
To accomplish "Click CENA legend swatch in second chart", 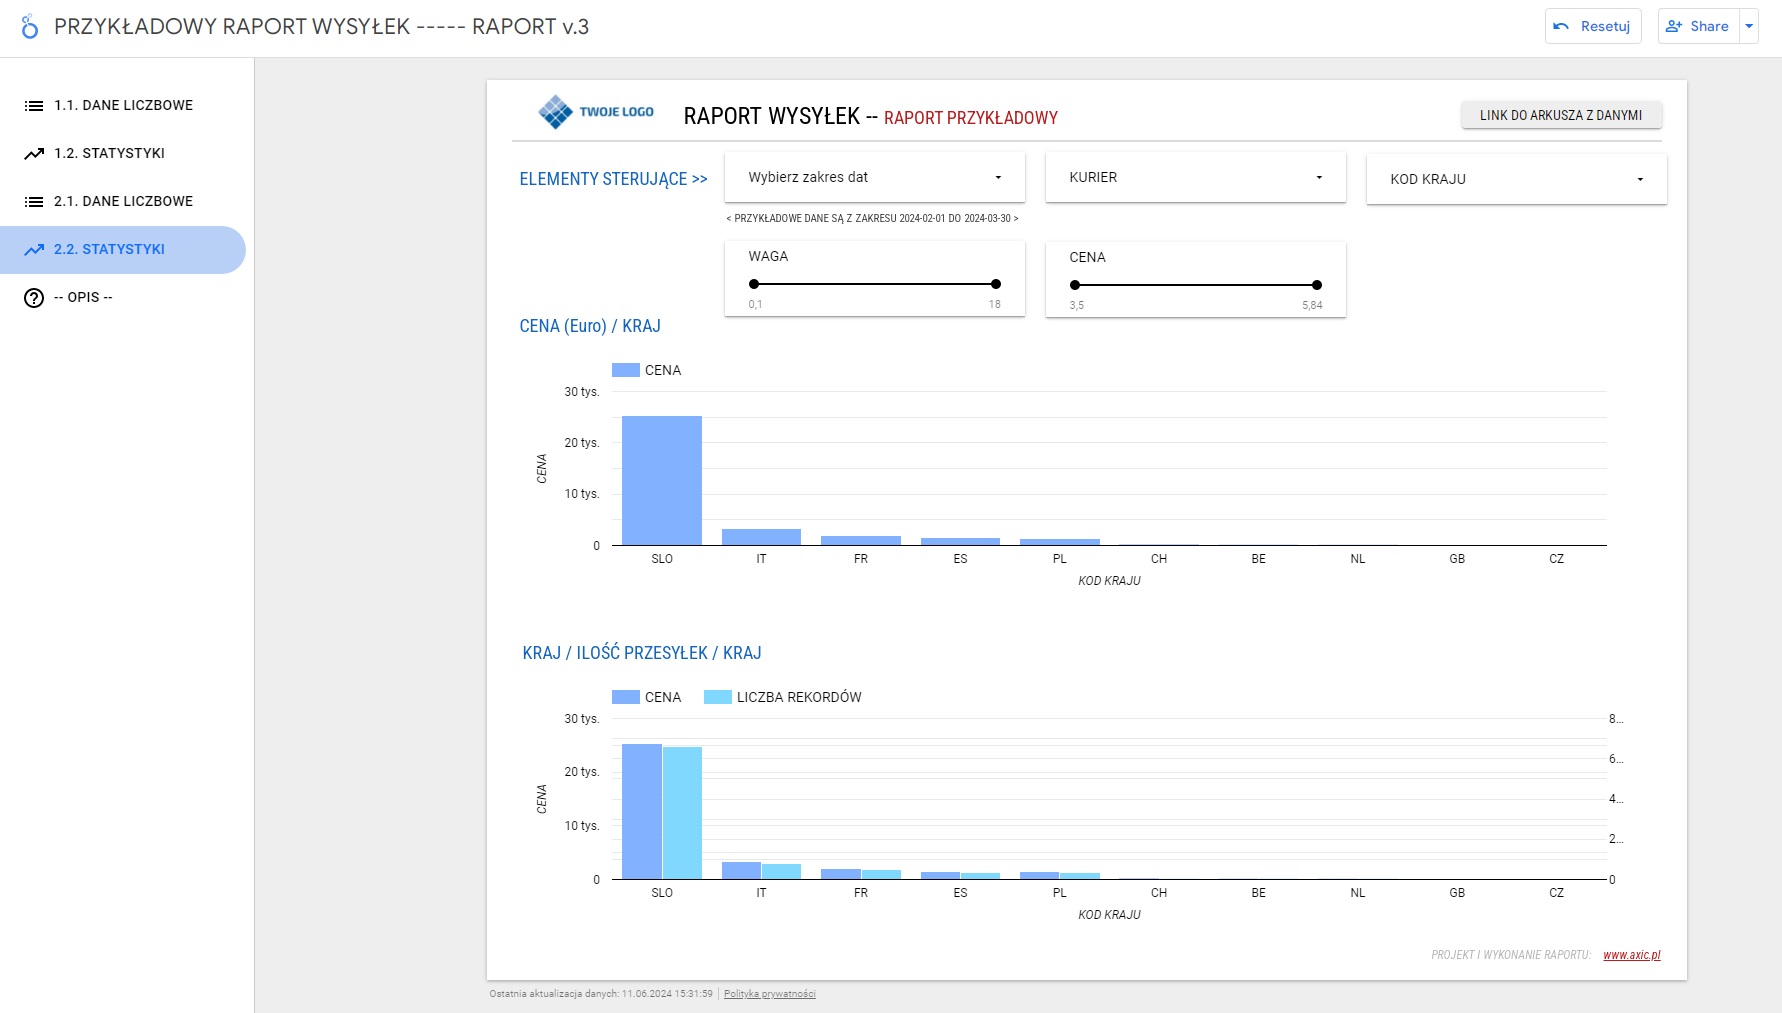I will 626,697.
